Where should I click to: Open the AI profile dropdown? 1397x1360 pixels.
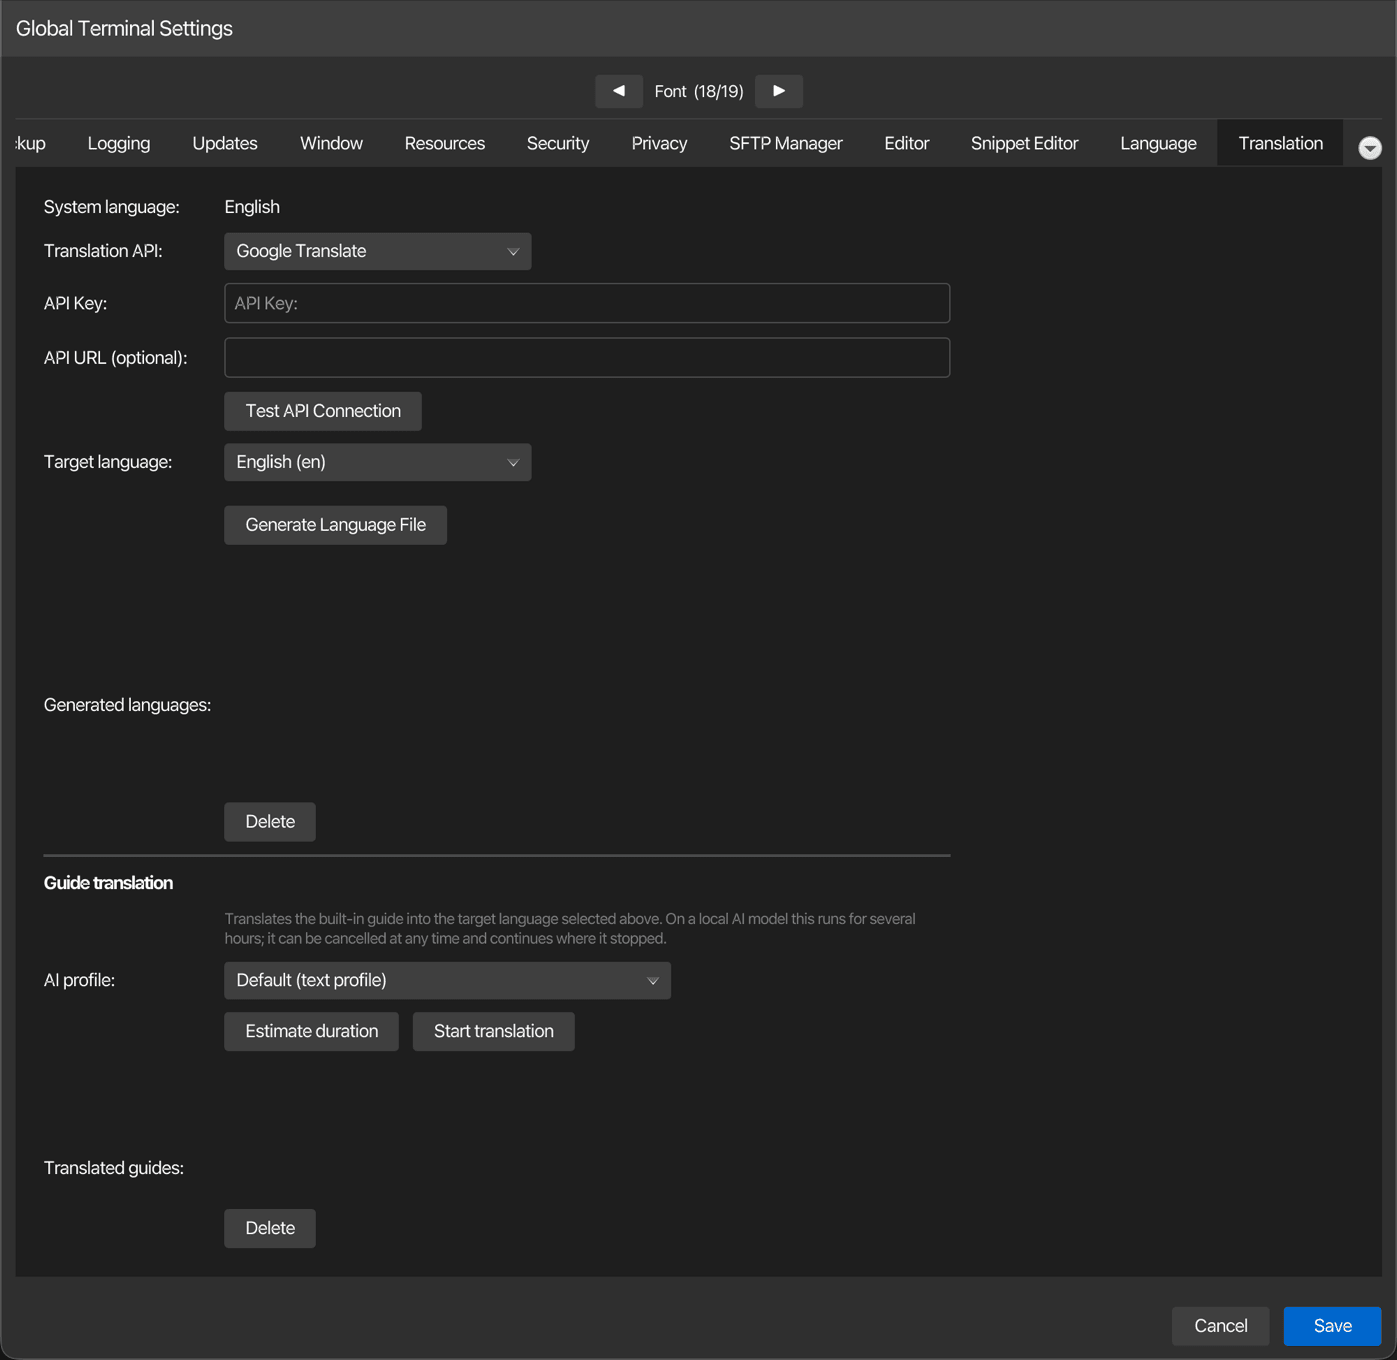pos(447,980)
